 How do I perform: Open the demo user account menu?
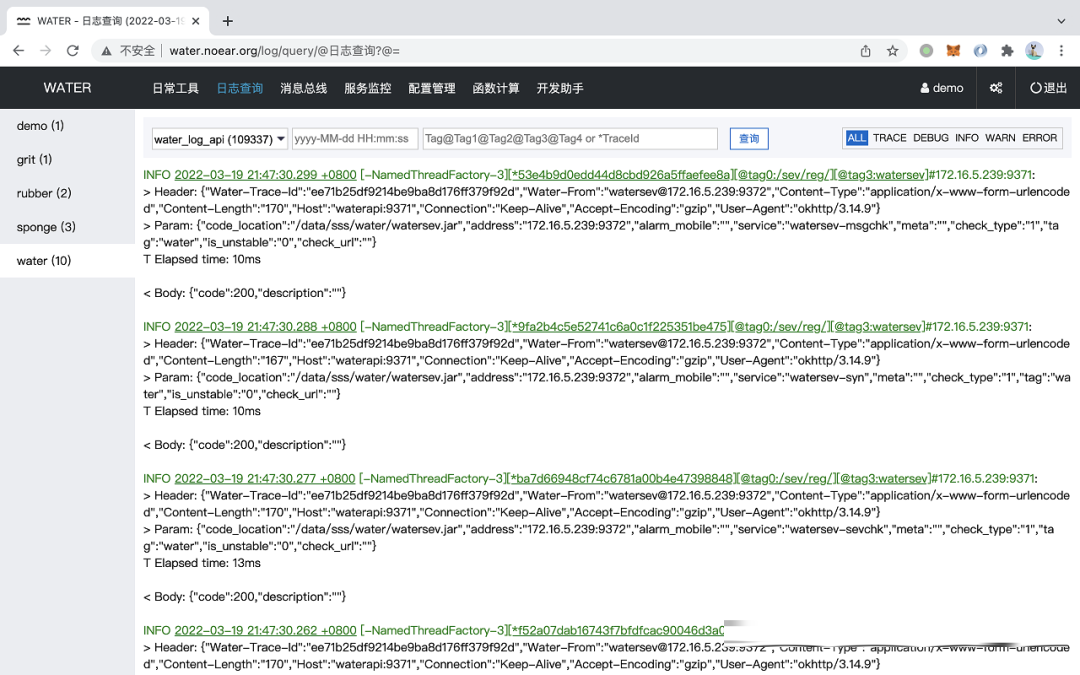point(942,88)
